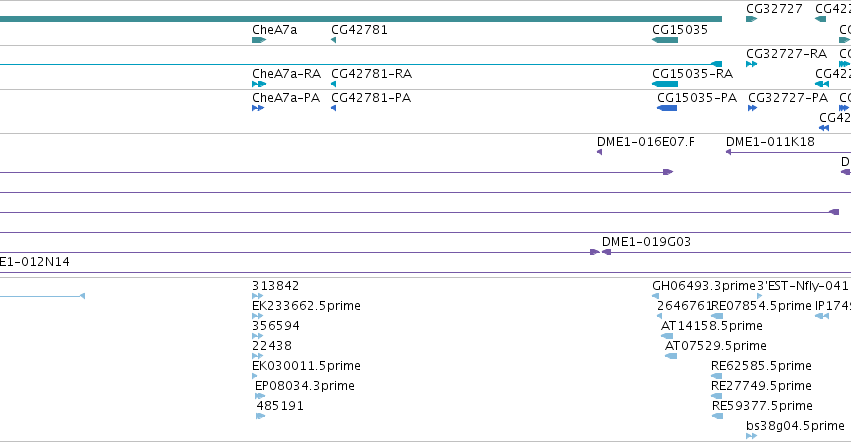851x442 pixels.
Task: Open the EK030011.5prime EST label
Action: 306,366
